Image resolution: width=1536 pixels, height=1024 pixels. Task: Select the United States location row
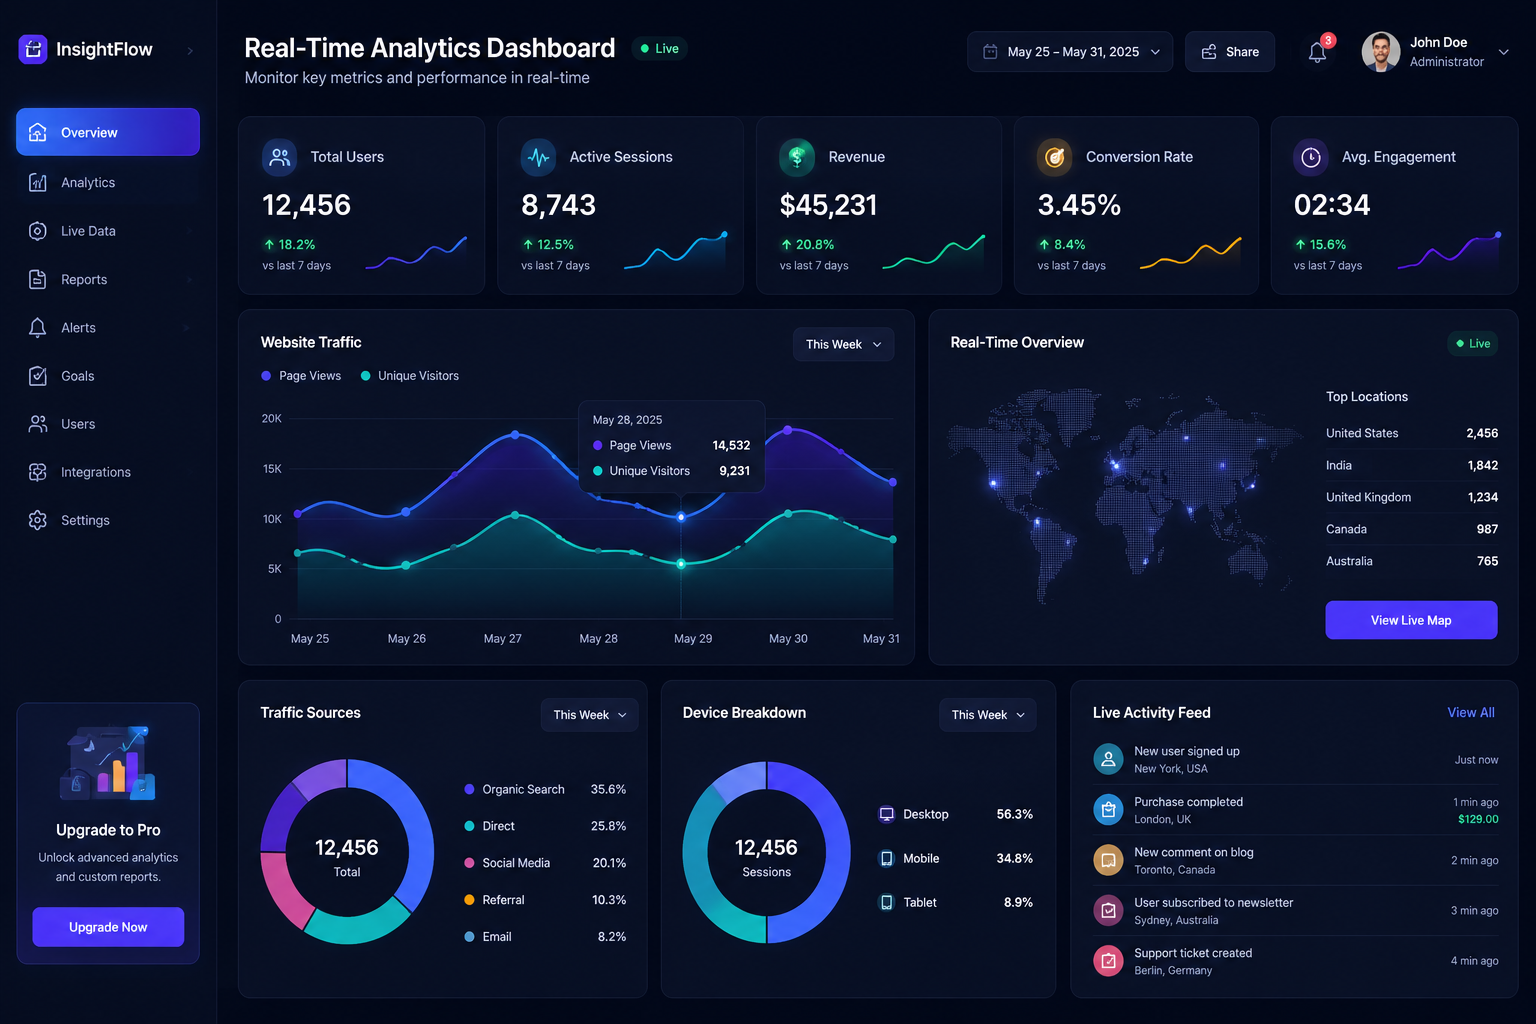click(1412, 433)
